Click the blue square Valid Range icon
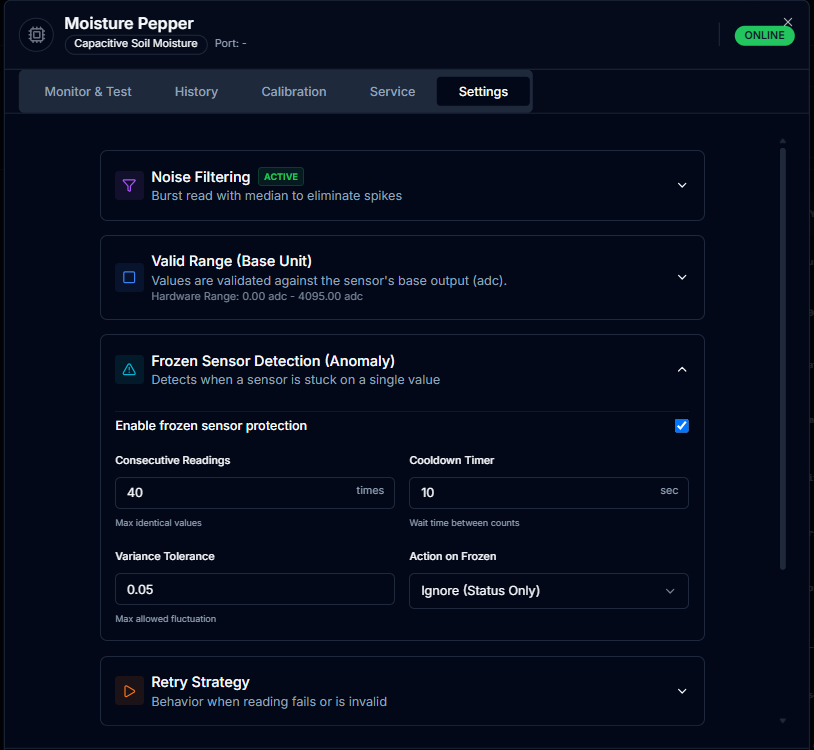The image size is (814, 750). pyautogui.click(x=129, y=277)
